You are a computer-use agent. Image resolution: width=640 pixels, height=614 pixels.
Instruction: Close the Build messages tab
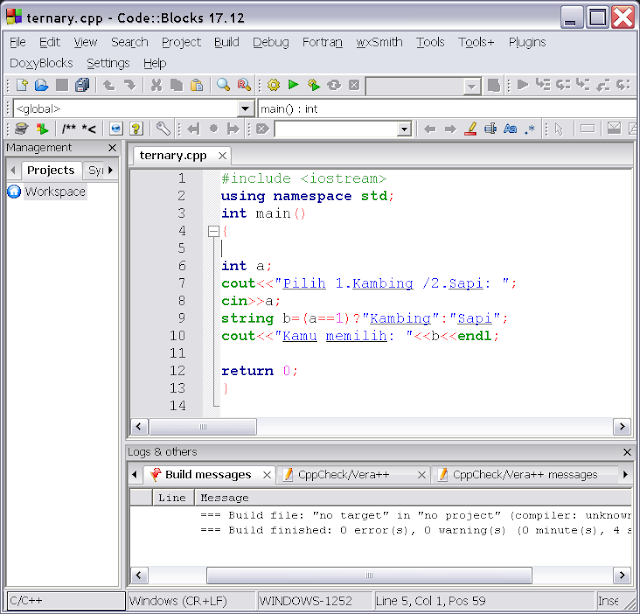coord(267,475)
